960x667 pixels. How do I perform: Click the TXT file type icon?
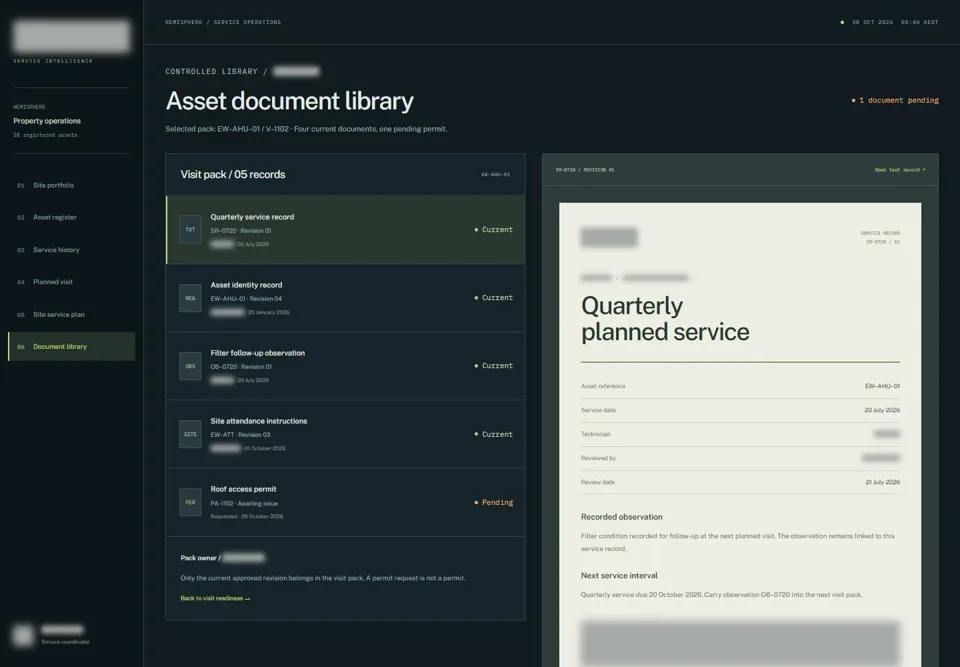pyautogui.click(x=190, y=230)
